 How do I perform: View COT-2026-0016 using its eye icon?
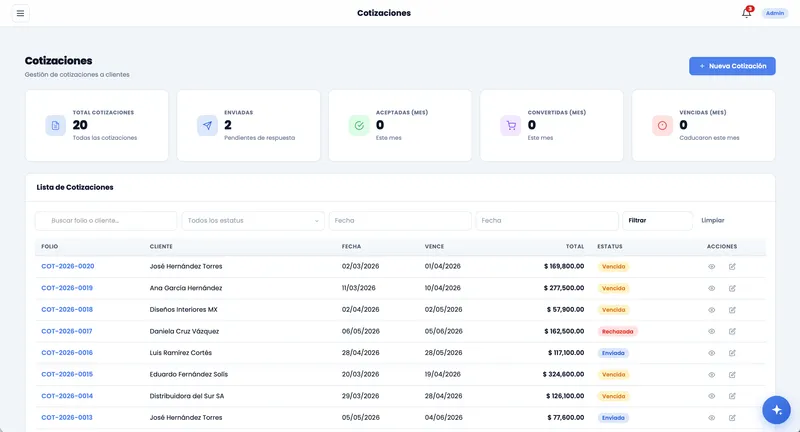(711, 353)
